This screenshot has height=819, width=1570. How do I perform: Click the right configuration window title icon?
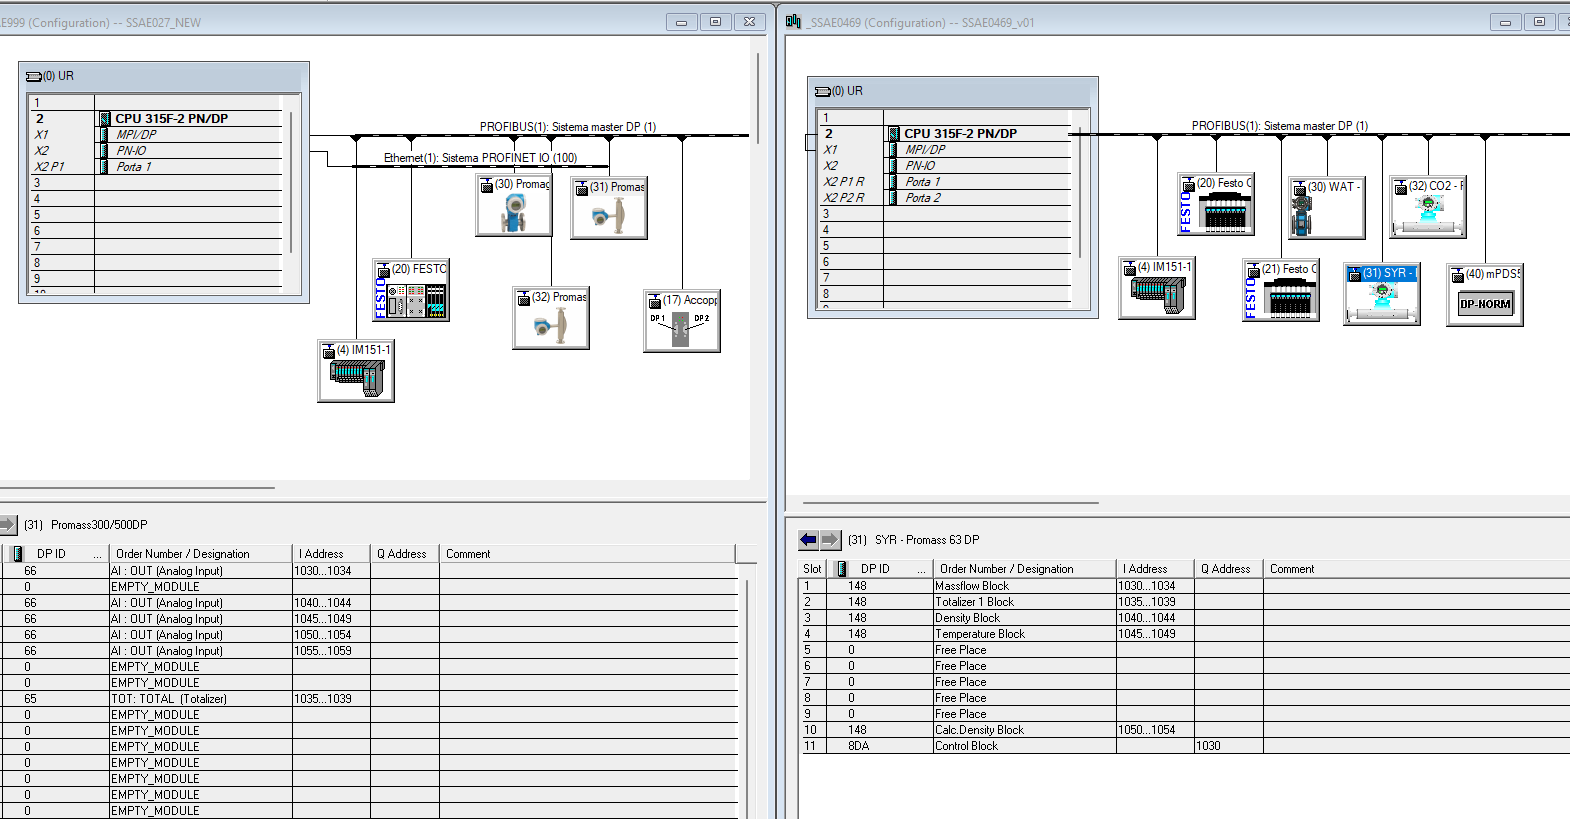click(793, 21)
